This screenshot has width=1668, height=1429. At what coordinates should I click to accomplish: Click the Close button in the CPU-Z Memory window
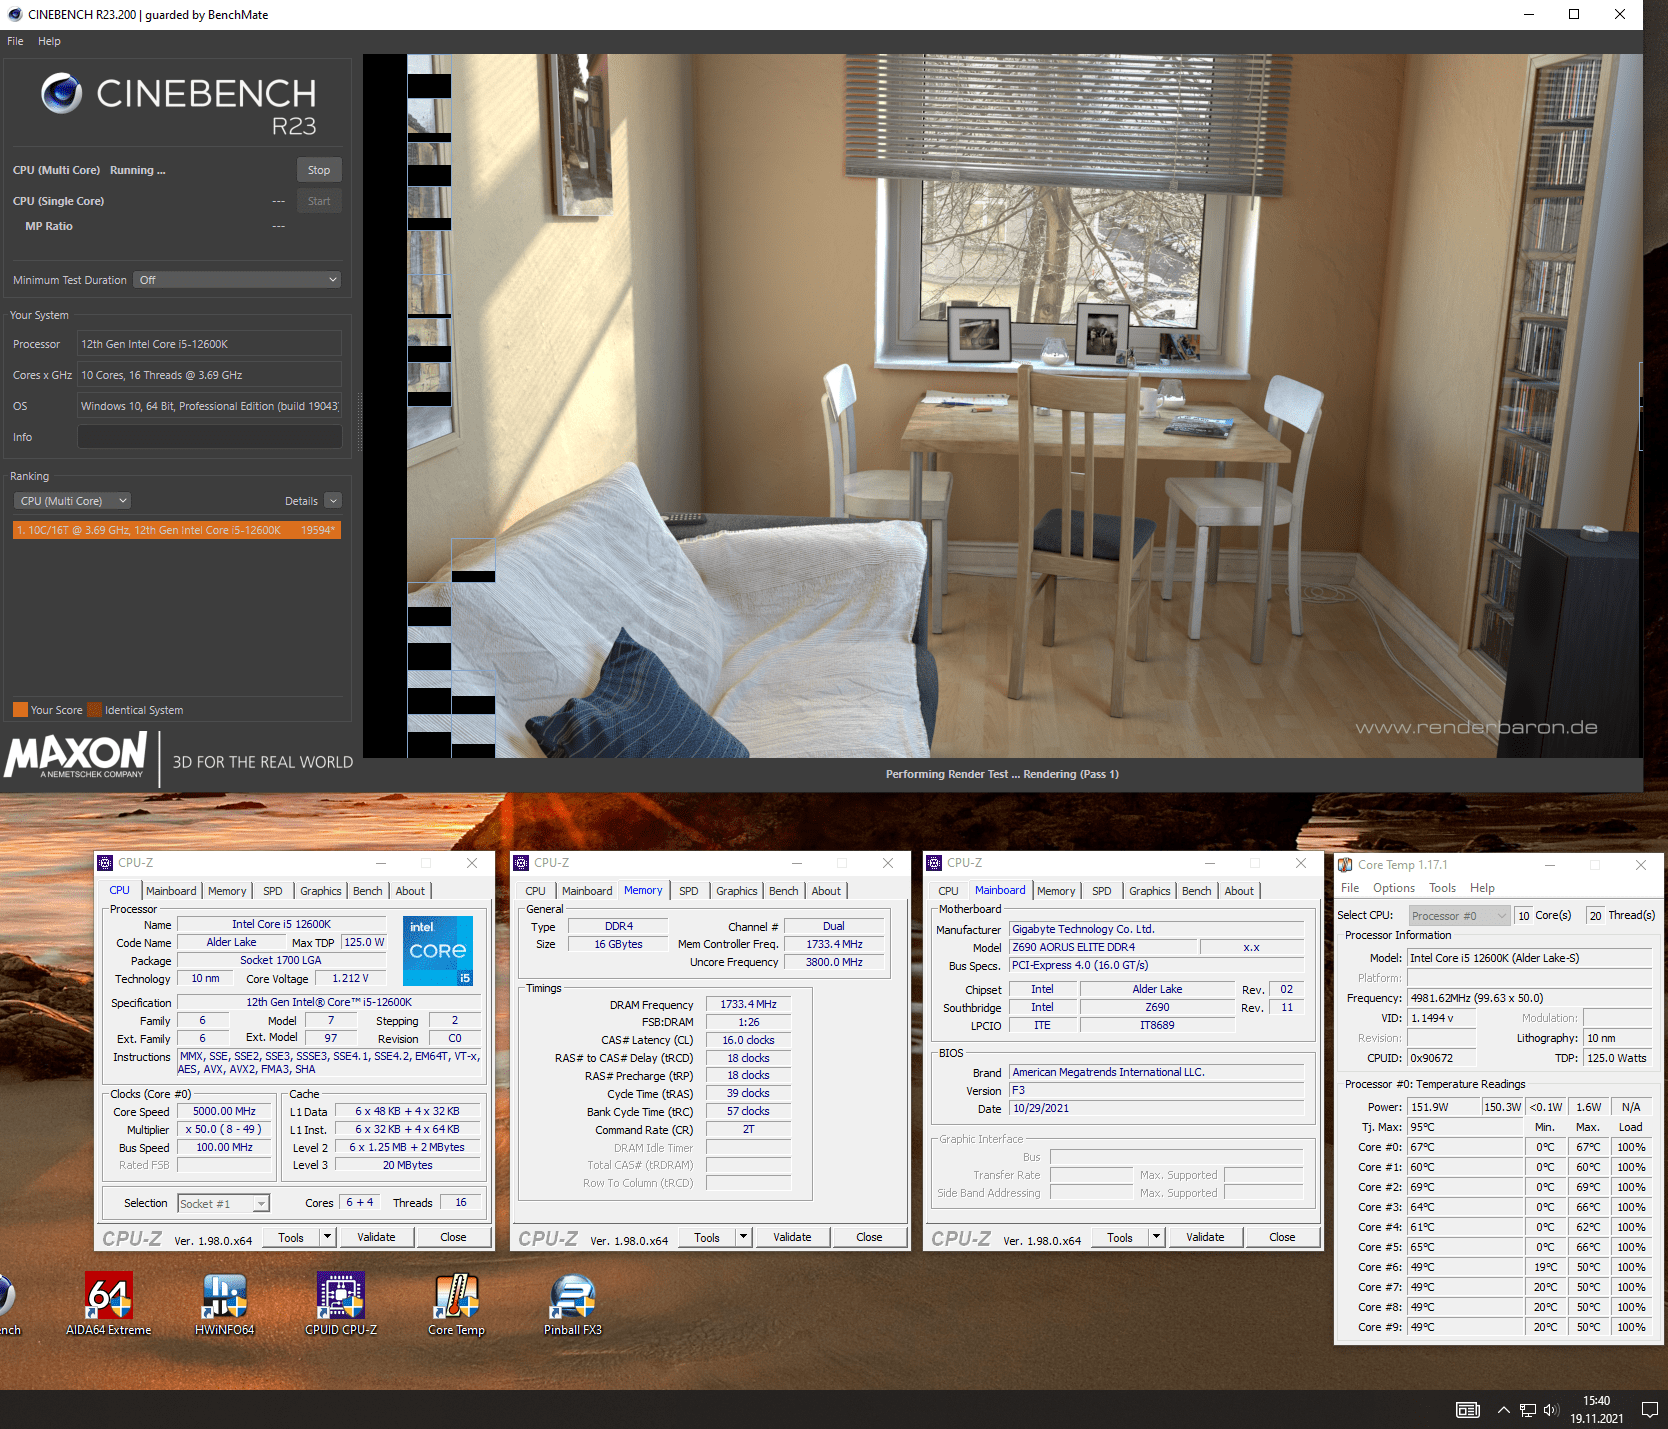(x=869, y=1237)
